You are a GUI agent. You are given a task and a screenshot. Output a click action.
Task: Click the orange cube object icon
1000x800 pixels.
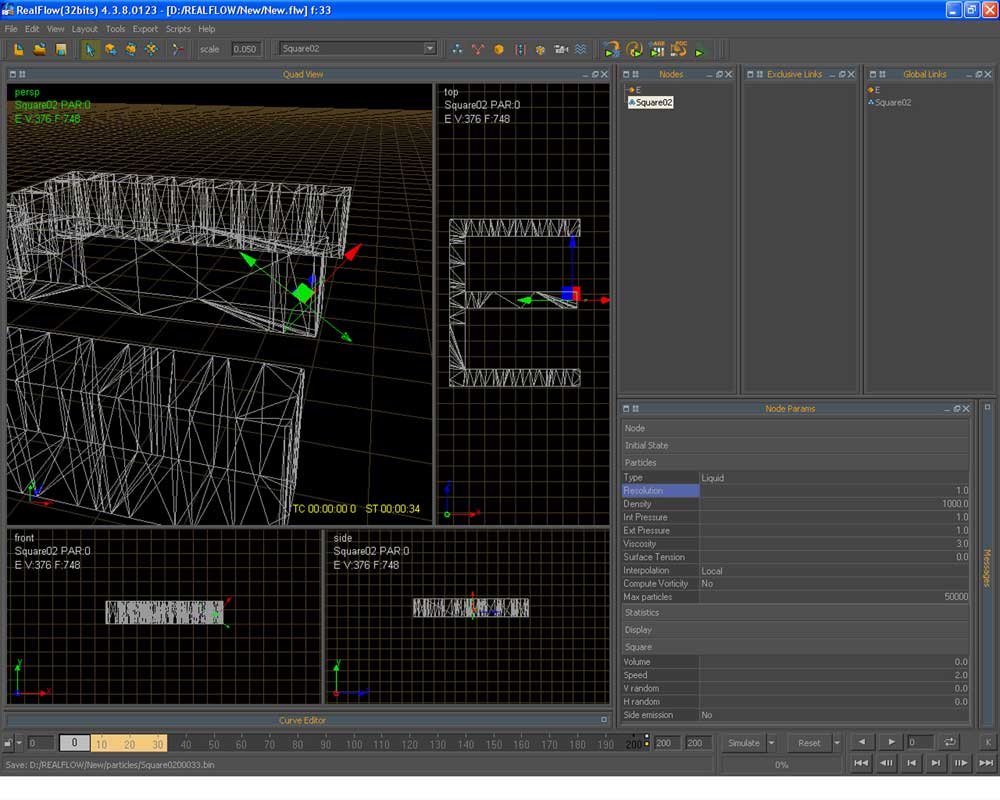pyautogui.click(x=499, y=49)
